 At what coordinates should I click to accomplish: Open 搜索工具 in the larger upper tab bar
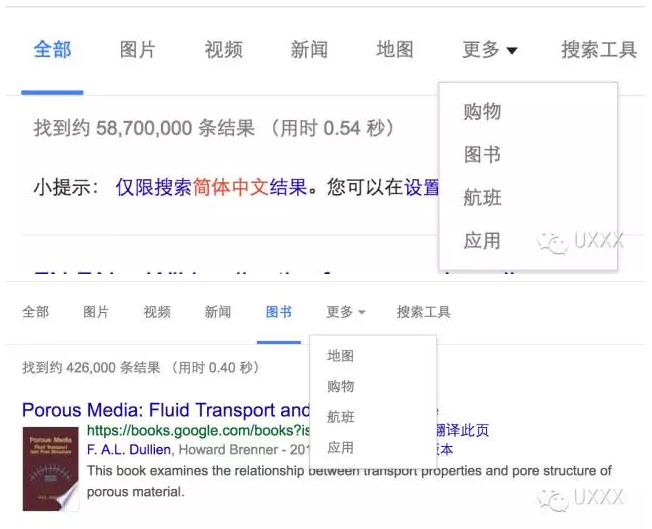[598, 50]
